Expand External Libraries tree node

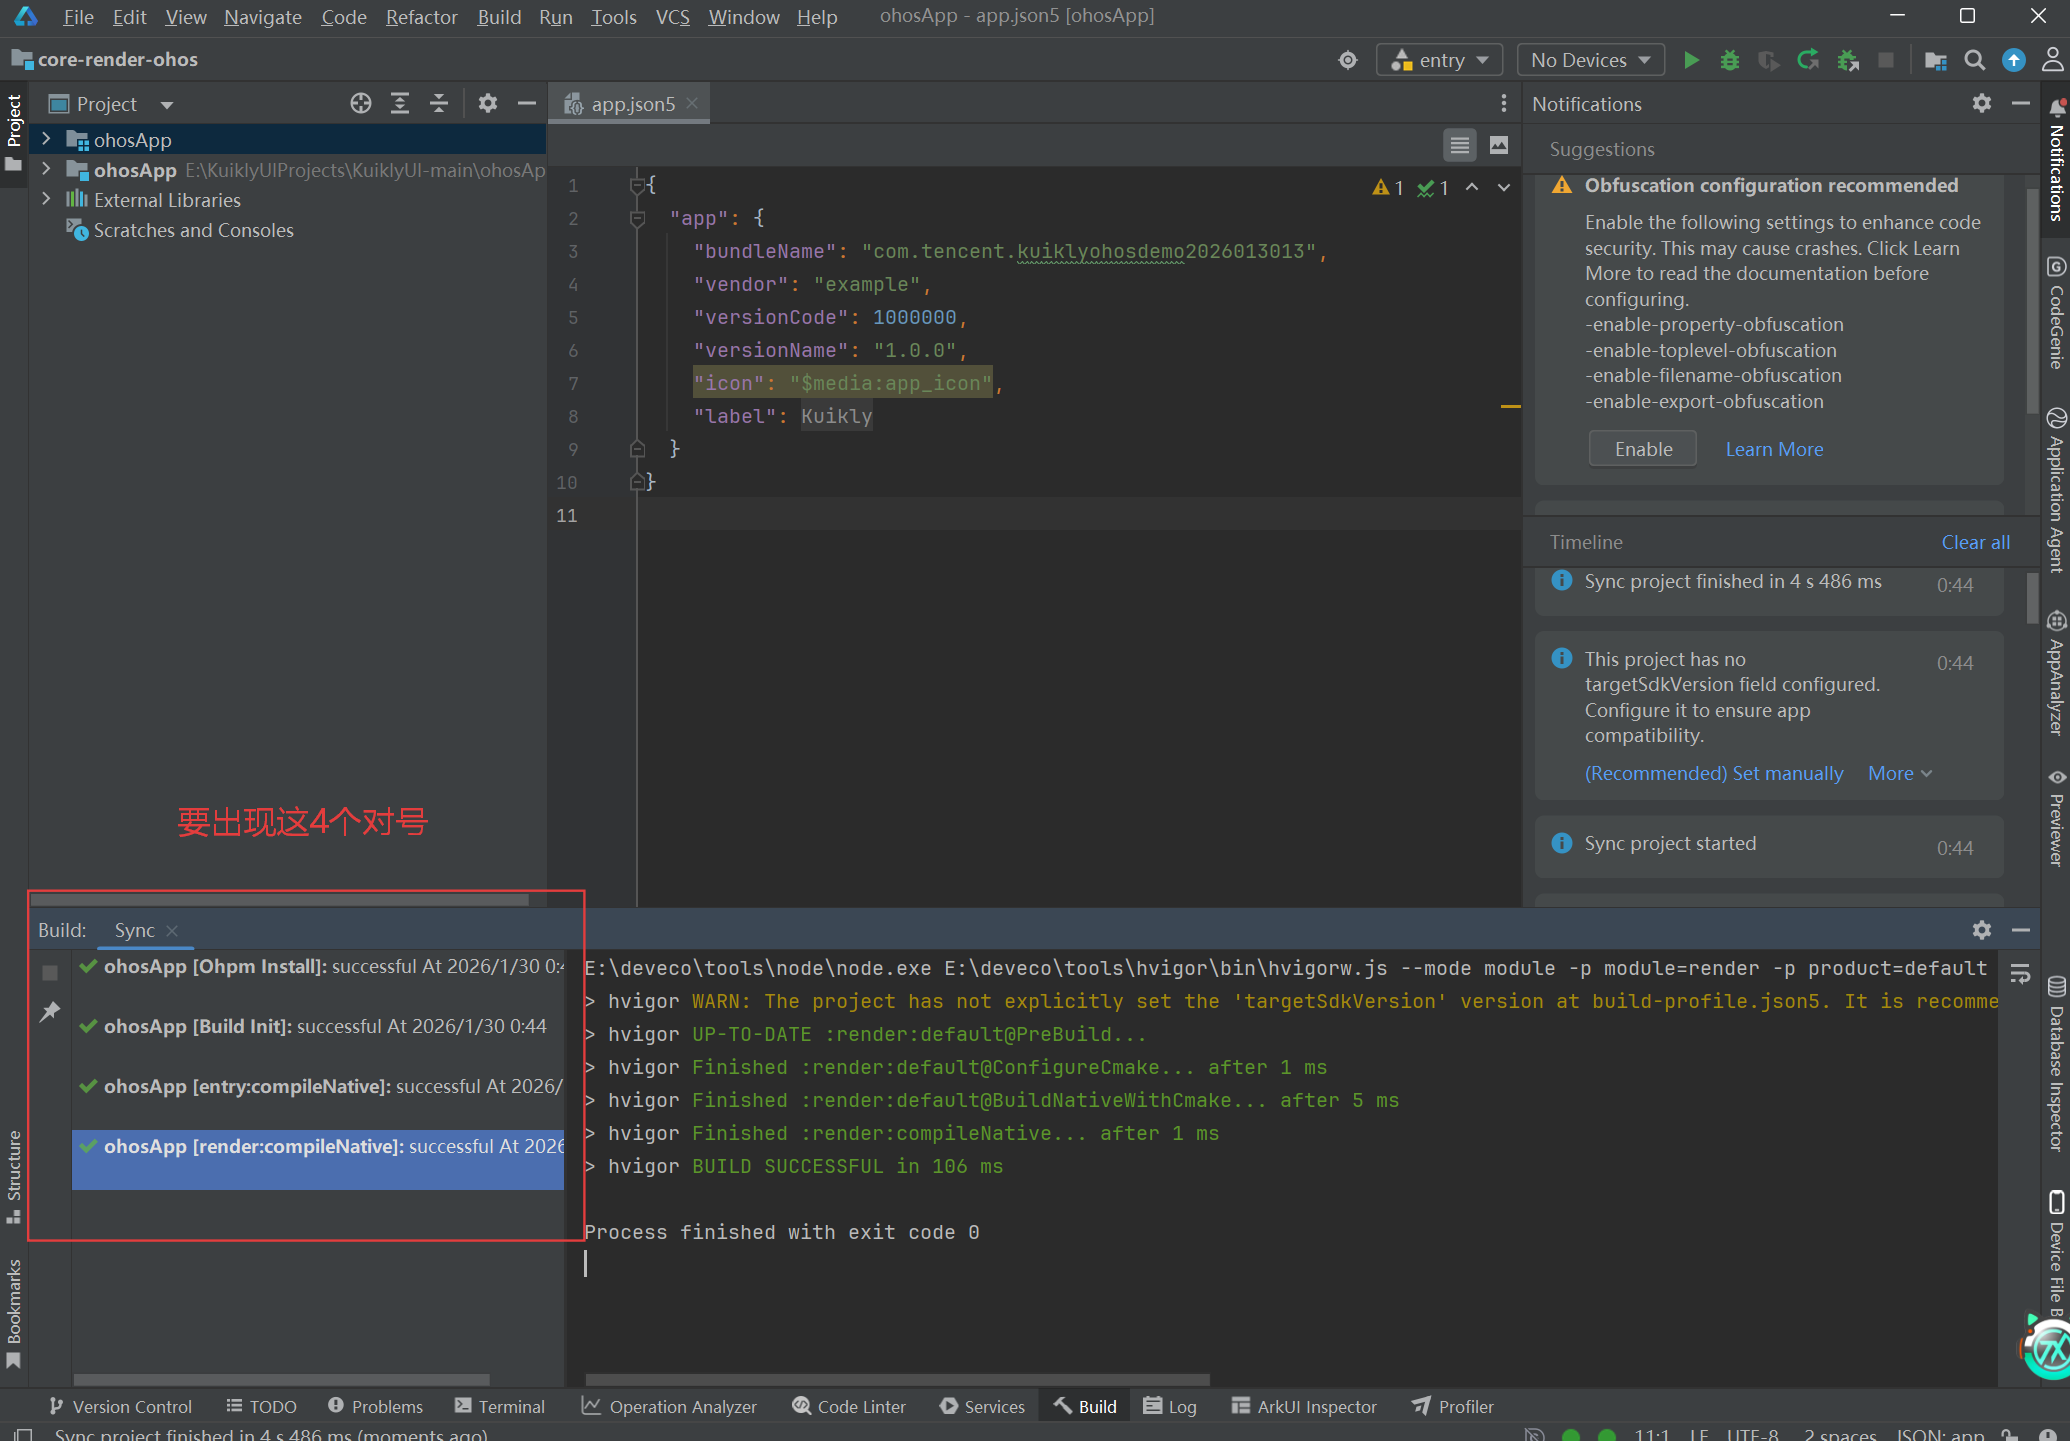click(x=46, y=200)
